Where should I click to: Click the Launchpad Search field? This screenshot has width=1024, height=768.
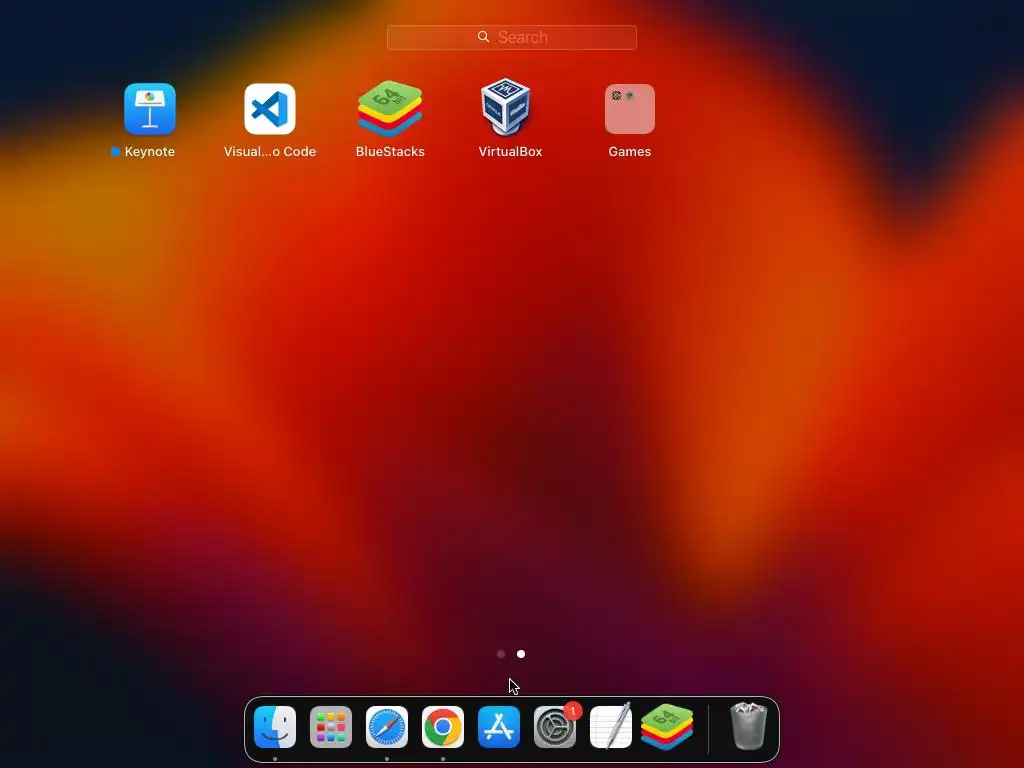pos(511,37)
